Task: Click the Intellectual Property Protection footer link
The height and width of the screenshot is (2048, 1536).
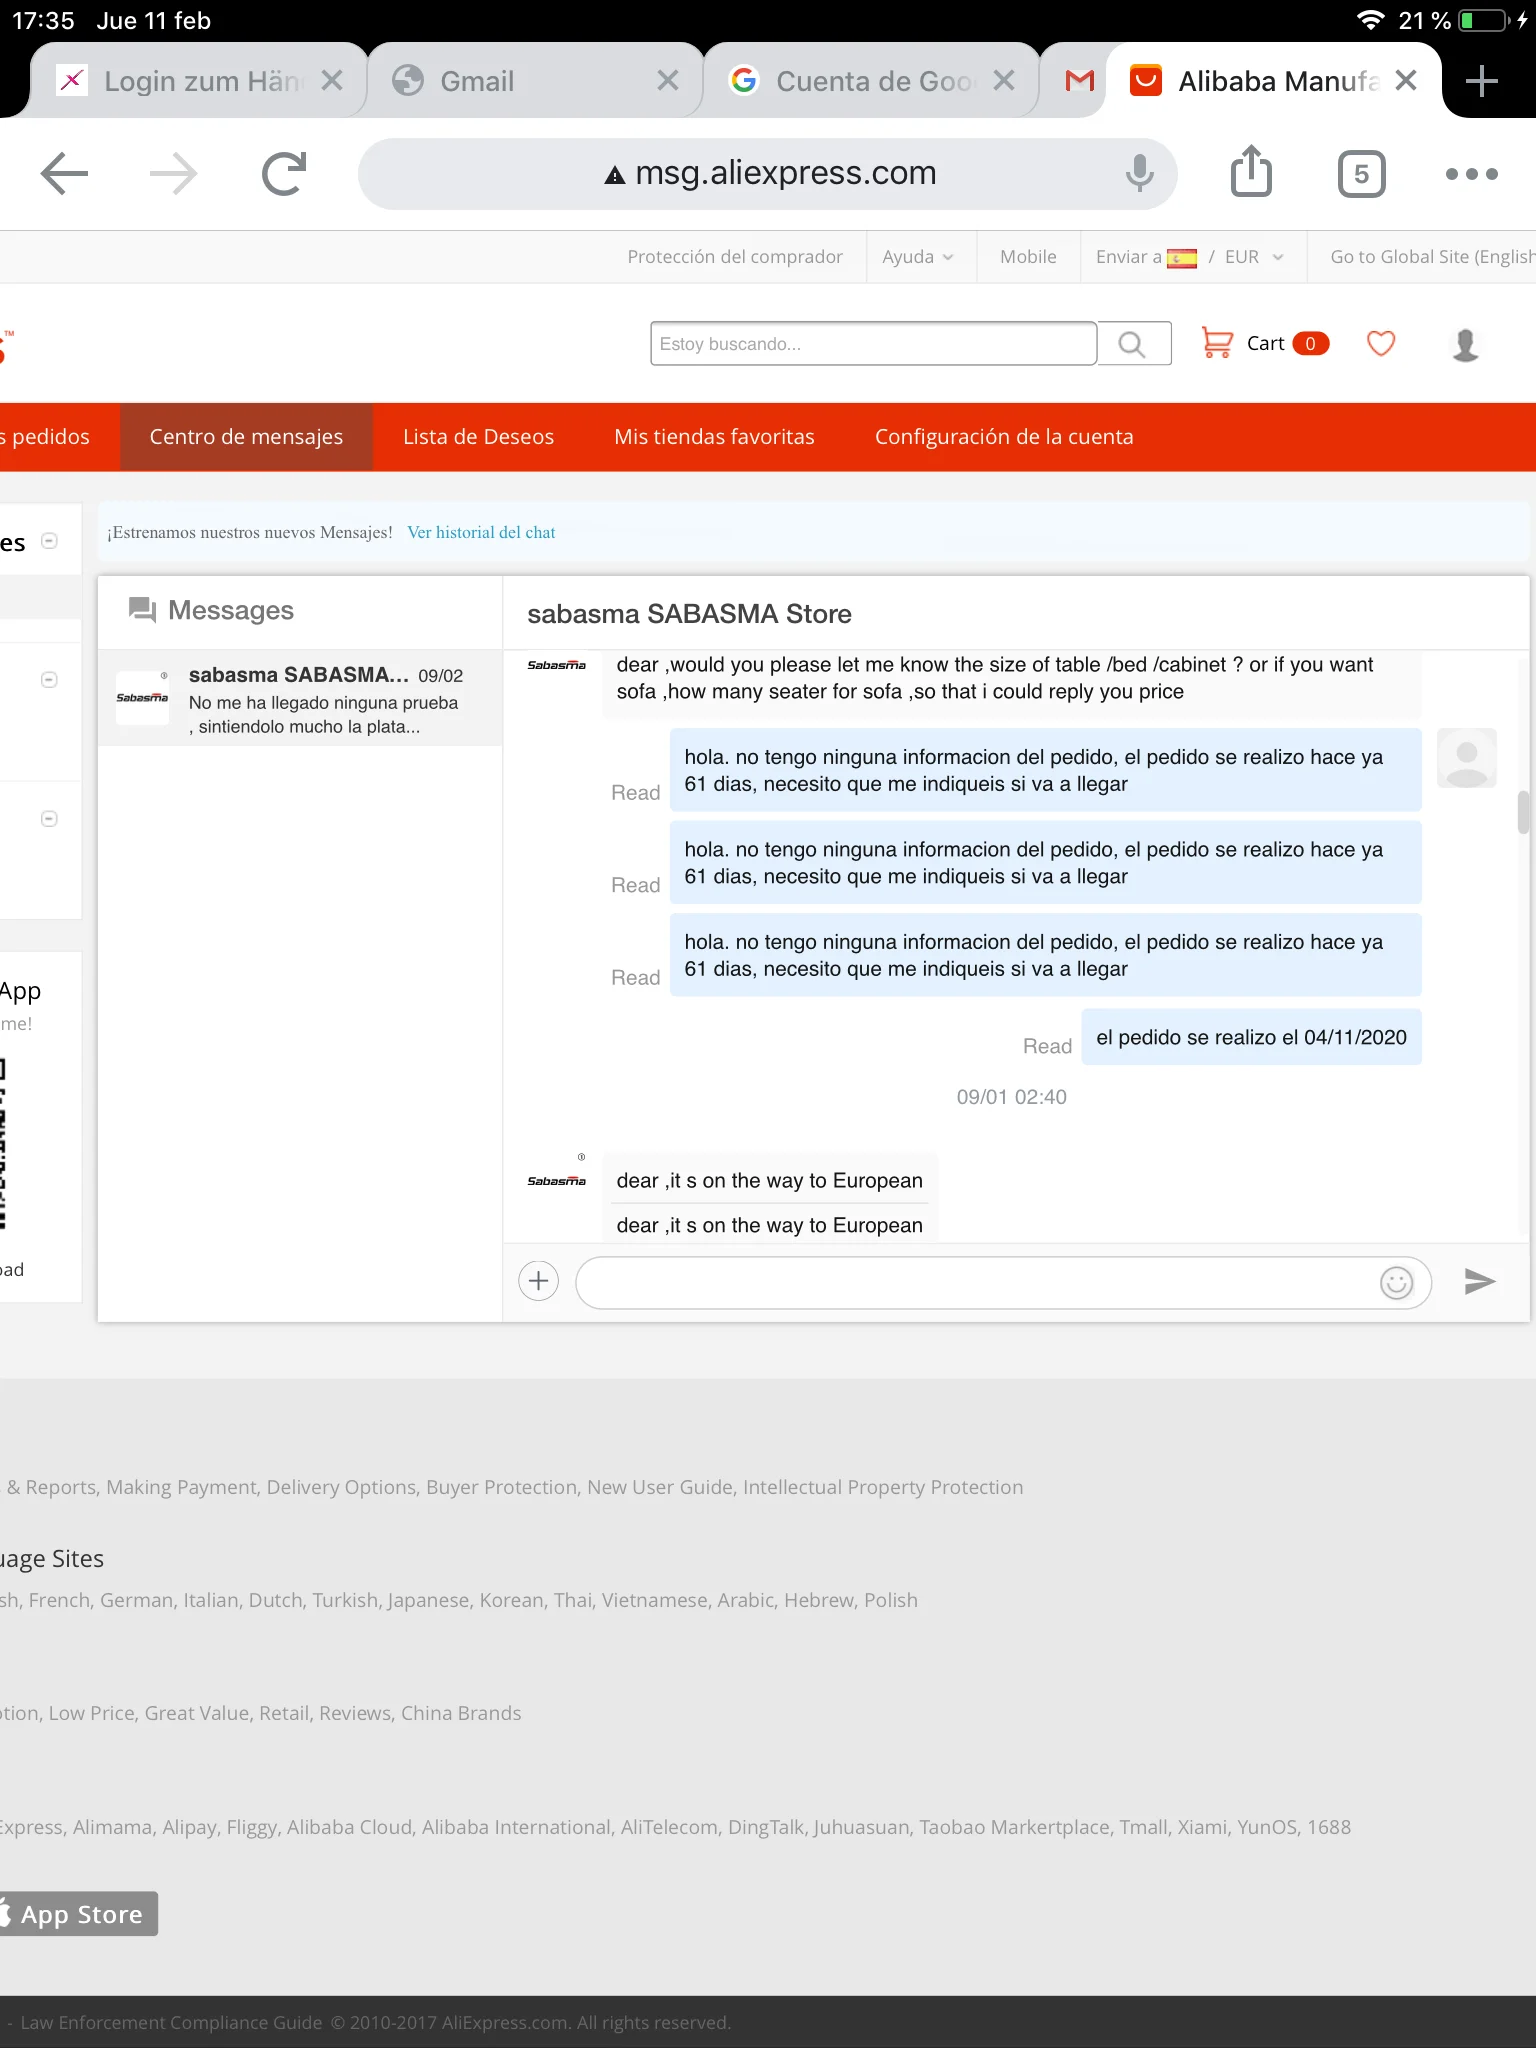Action: (x=883, y=1487)
